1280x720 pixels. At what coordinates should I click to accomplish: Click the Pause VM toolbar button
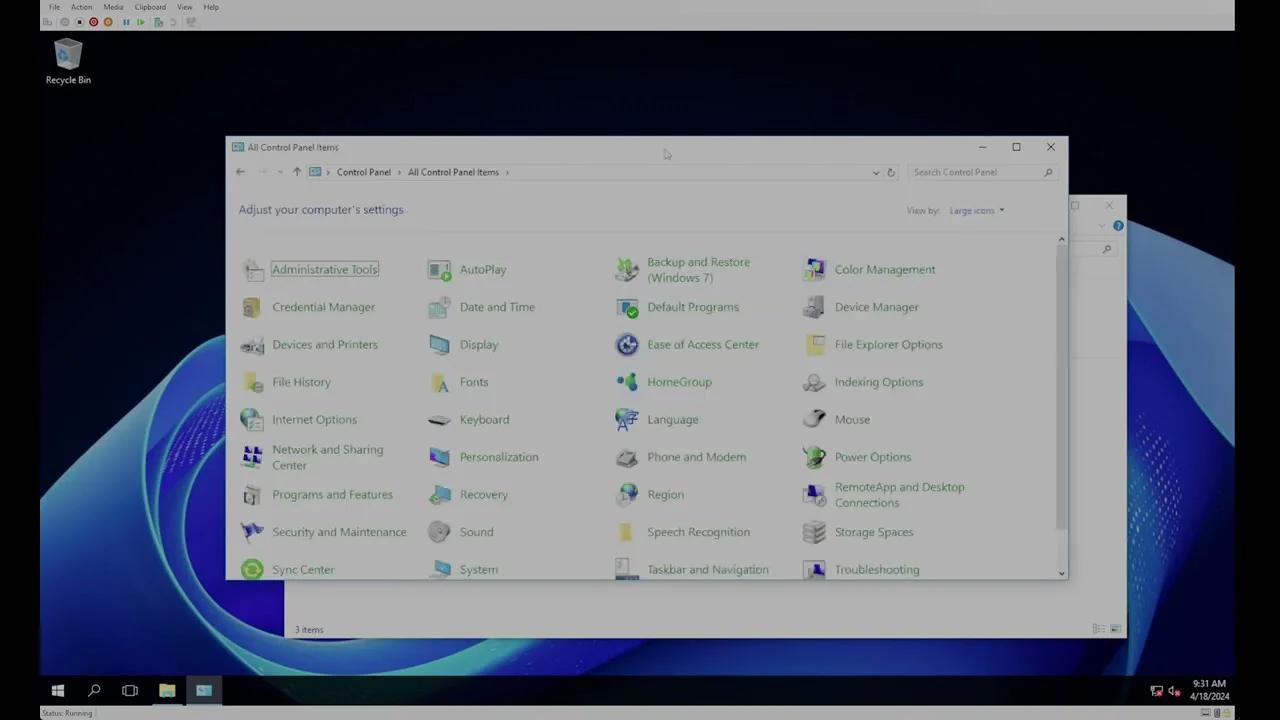pyautogui.click(x=126, y=22)
